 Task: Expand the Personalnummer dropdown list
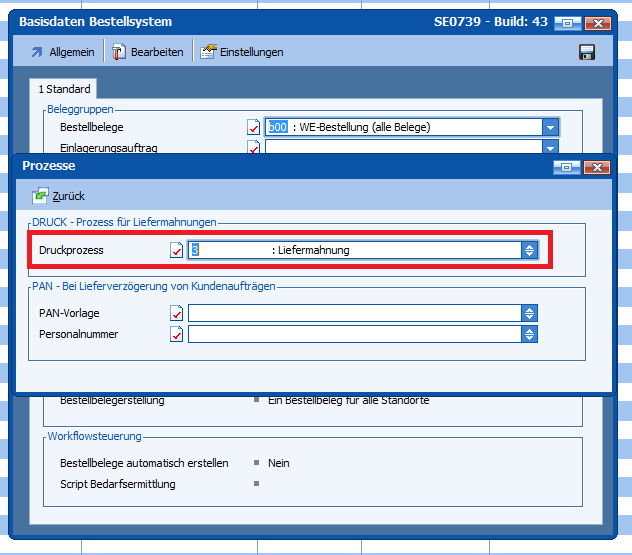(530, 335)
